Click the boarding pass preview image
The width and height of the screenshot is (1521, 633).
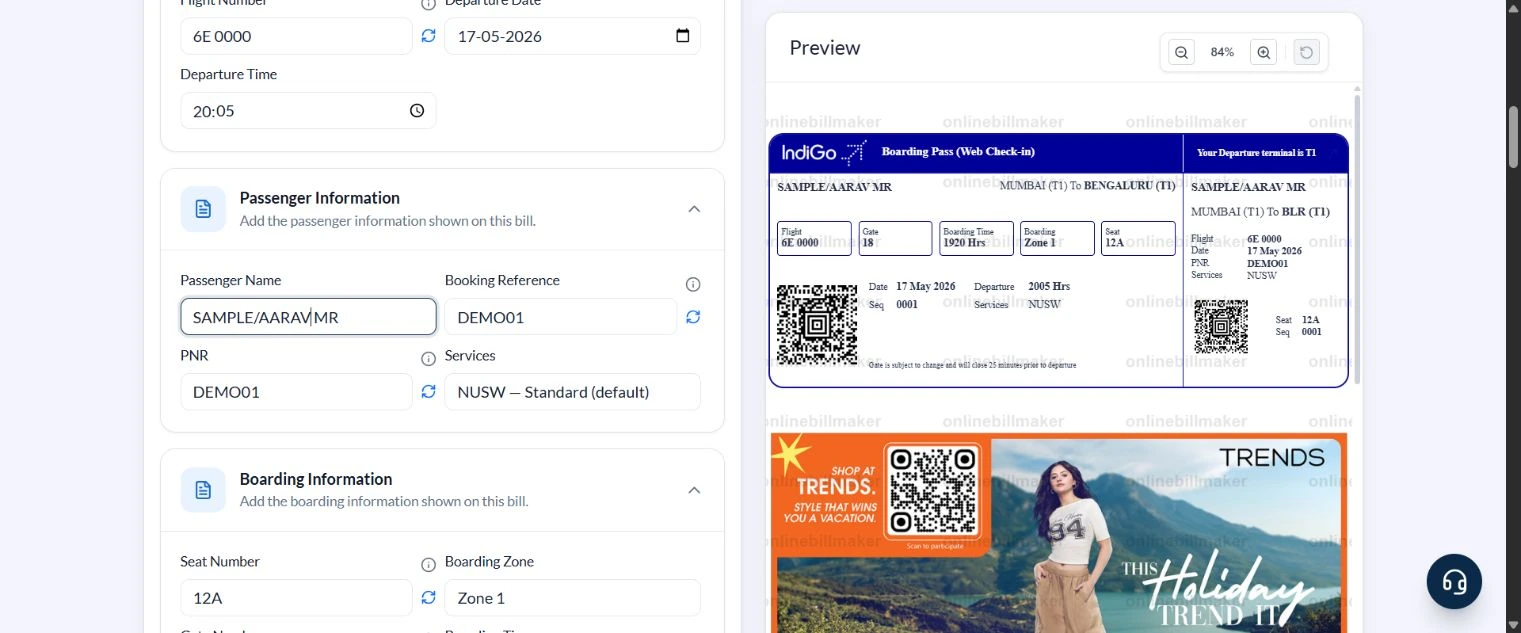click(1058, 260)
